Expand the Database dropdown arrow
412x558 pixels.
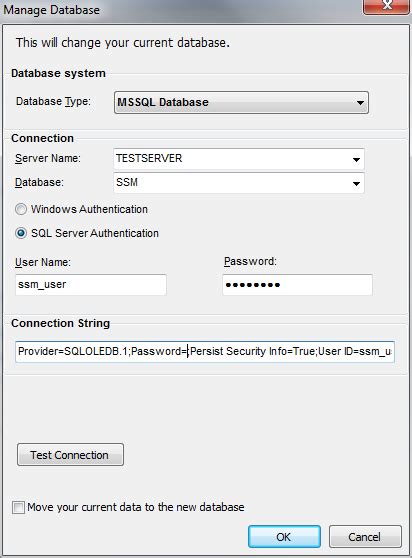pos(356,184)
